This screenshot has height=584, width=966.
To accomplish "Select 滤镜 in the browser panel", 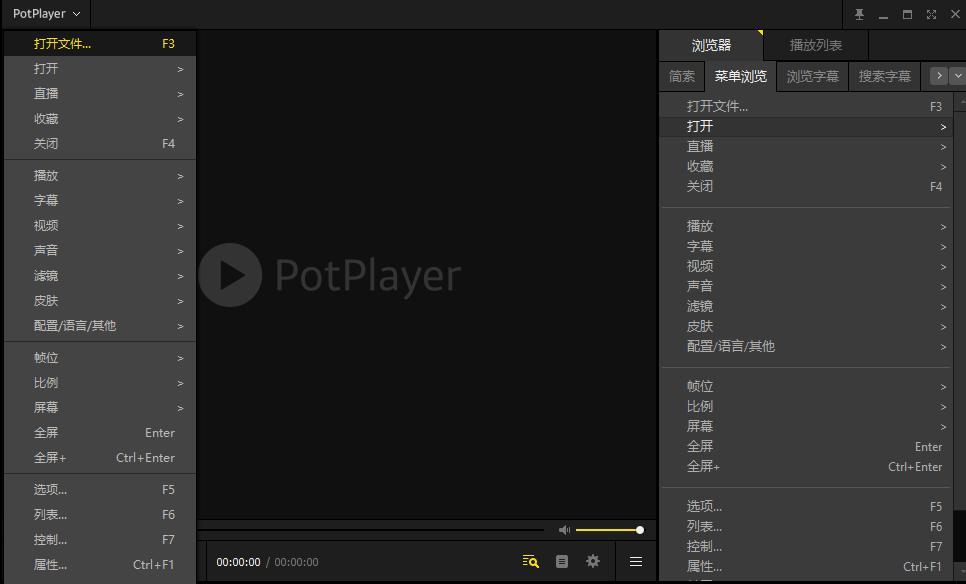I will pos(806,306).
